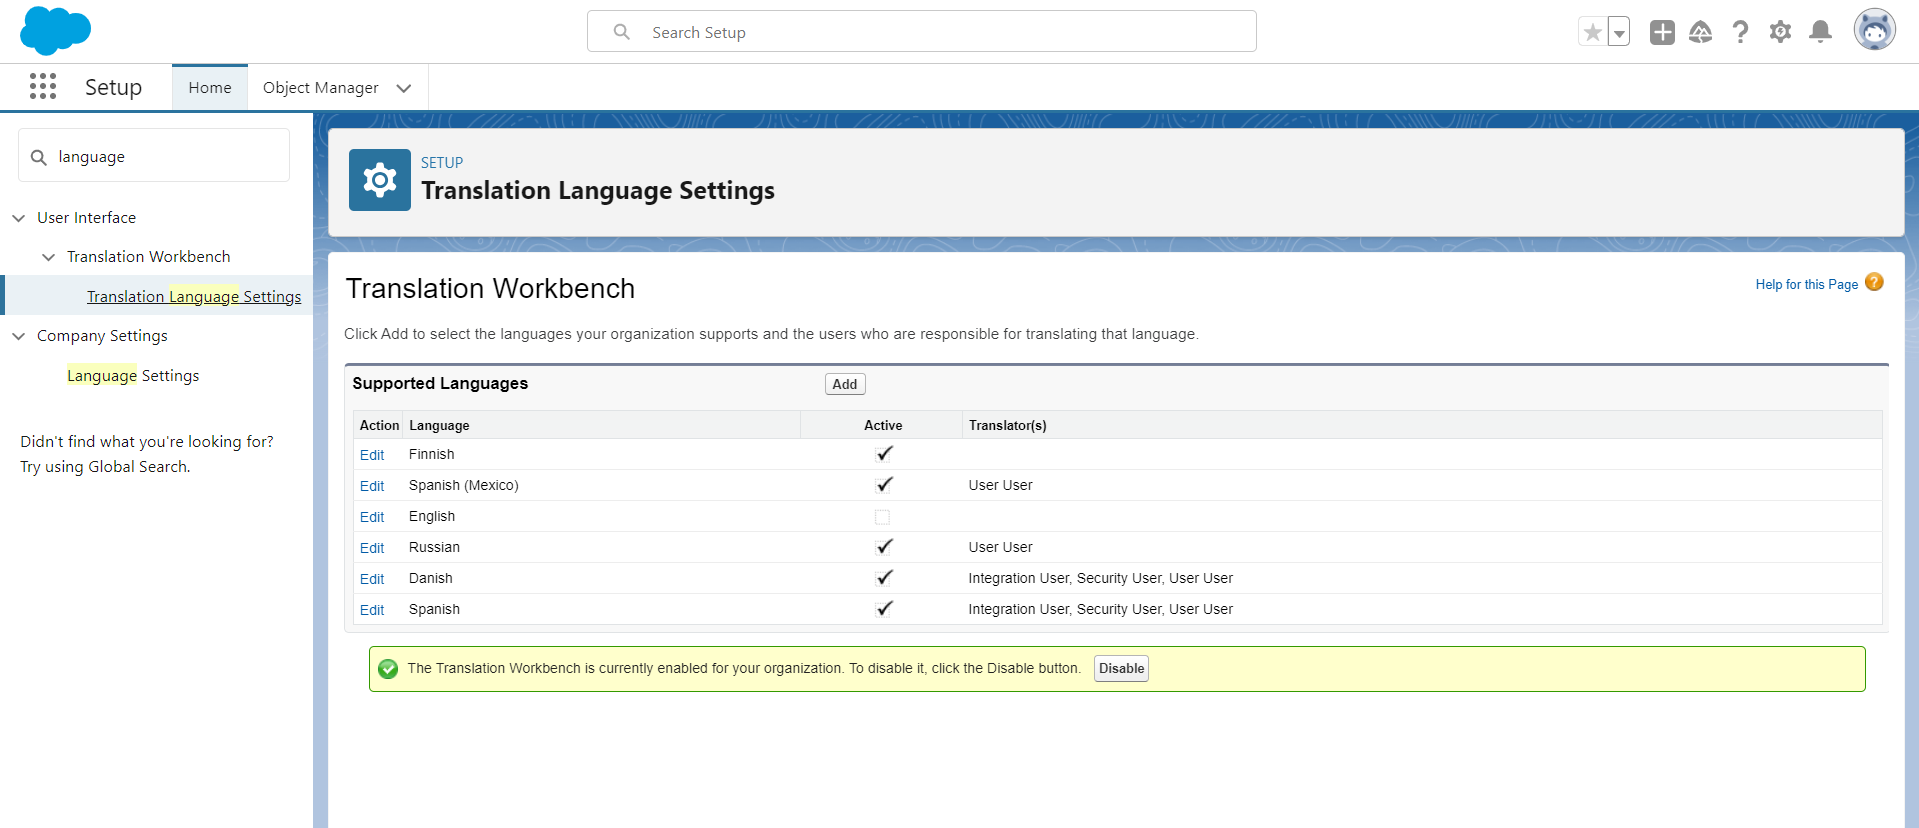
Task: Open the Favorites list dropdown arrow
Action: click(1619, 33)
